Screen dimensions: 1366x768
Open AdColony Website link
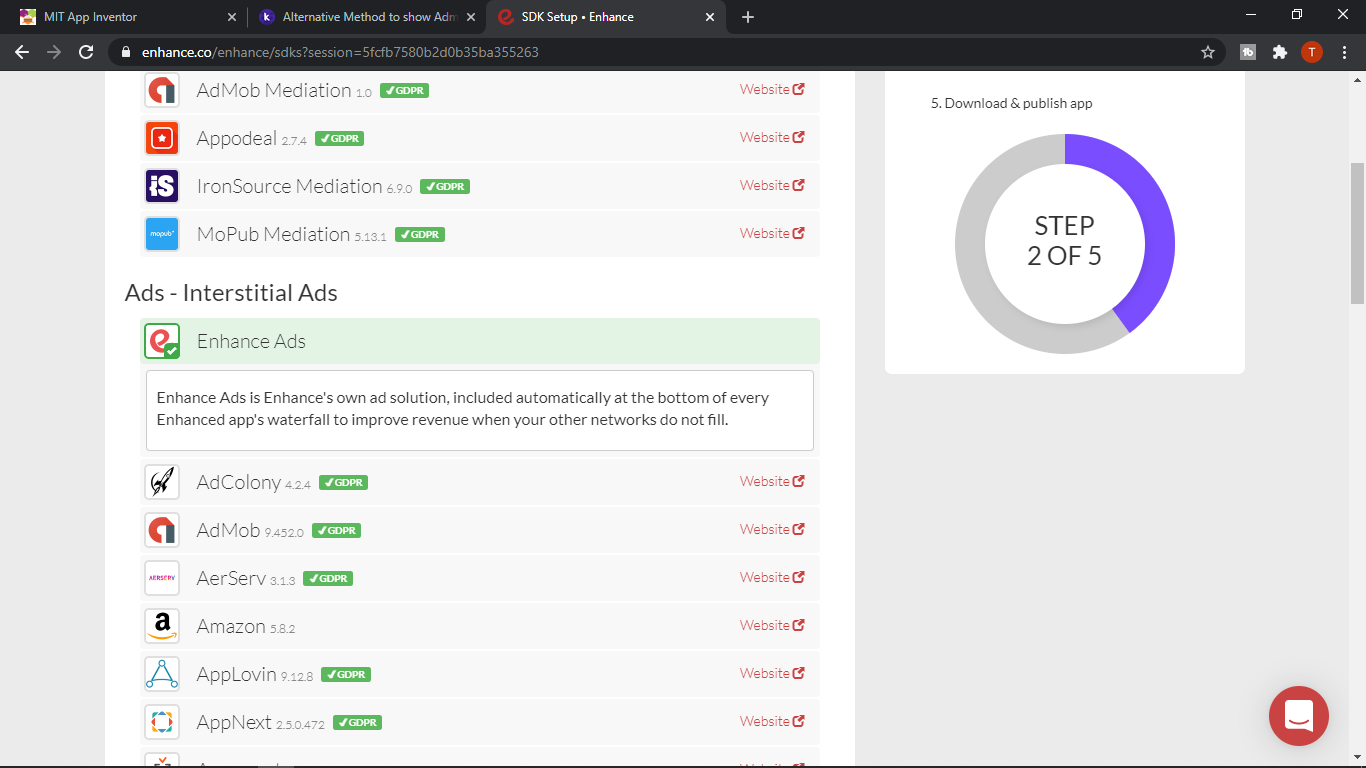pos(772,481)
